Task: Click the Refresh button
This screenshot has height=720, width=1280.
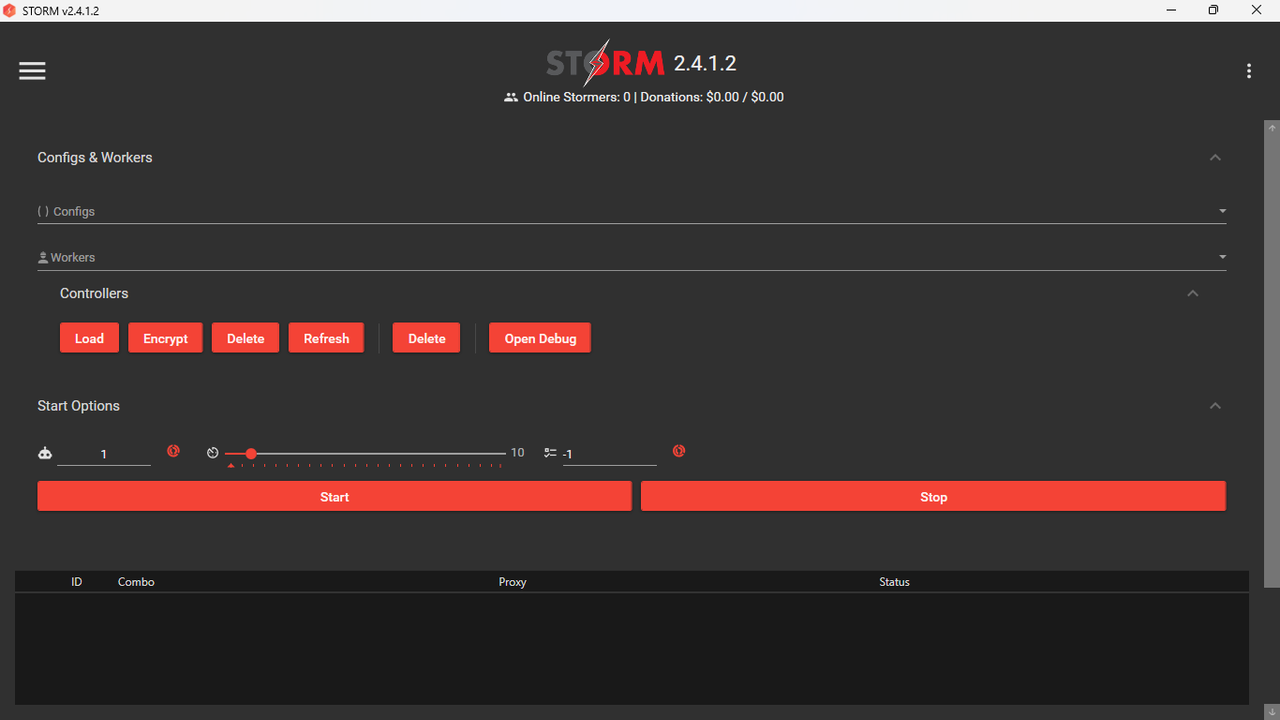Action: tap(326, 338)
